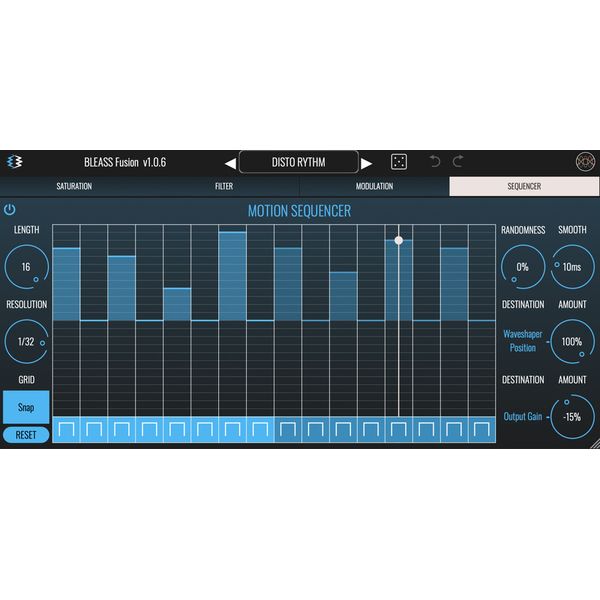The height and width of the screenshot is (600, 600).
Task: Go to the previous preset
Action: coord(230,163)
